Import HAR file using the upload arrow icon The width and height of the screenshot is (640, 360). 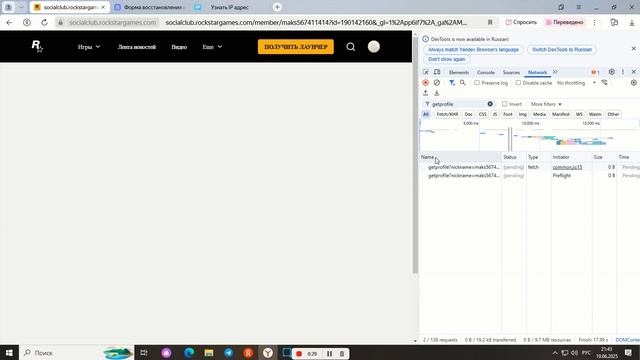coord(425,93)
